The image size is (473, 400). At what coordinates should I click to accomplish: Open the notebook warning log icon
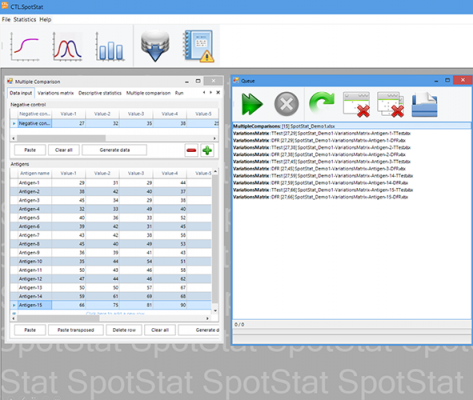pyautogui.click(x=199, y=46)
